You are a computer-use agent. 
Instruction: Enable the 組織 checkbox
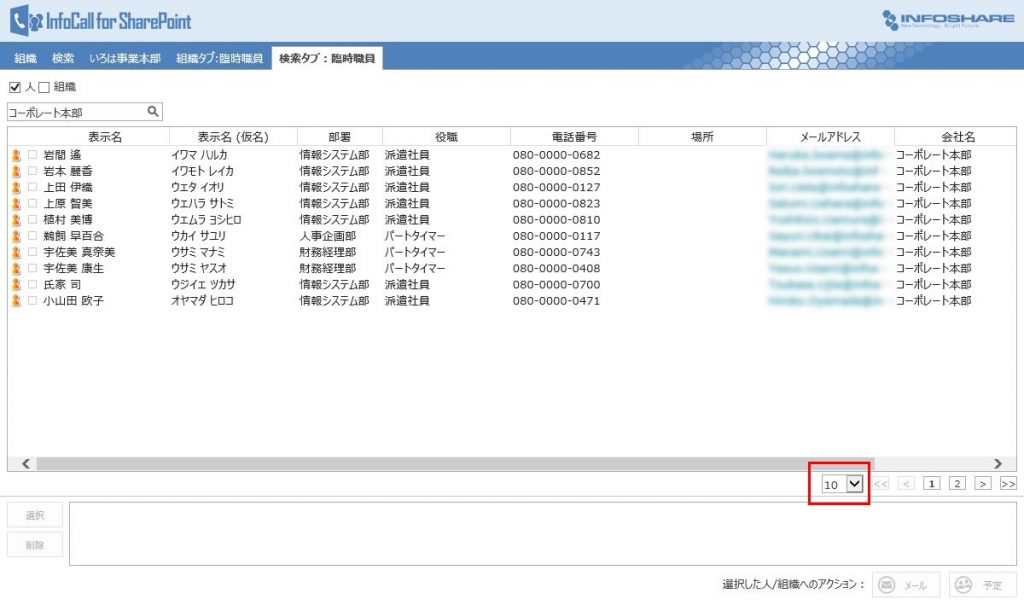tap(43, 88)
